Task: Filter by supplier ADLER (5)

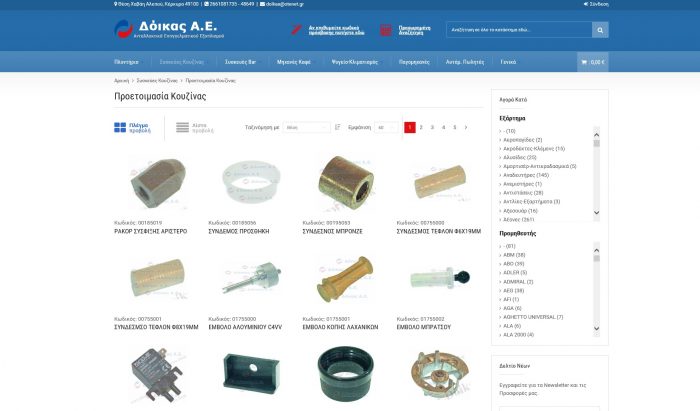Action: click(x=515, y=273)
